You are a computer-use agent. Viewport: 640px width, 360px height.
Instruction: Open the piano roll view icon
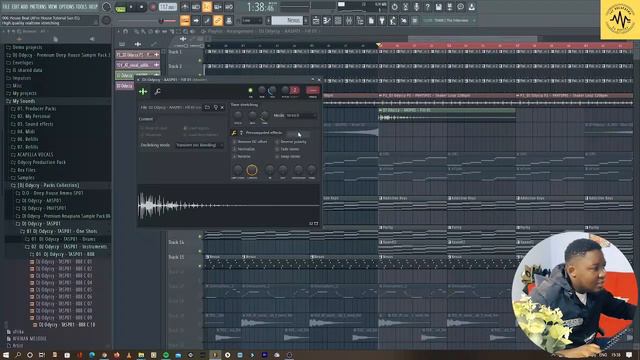tap(327, 20)
